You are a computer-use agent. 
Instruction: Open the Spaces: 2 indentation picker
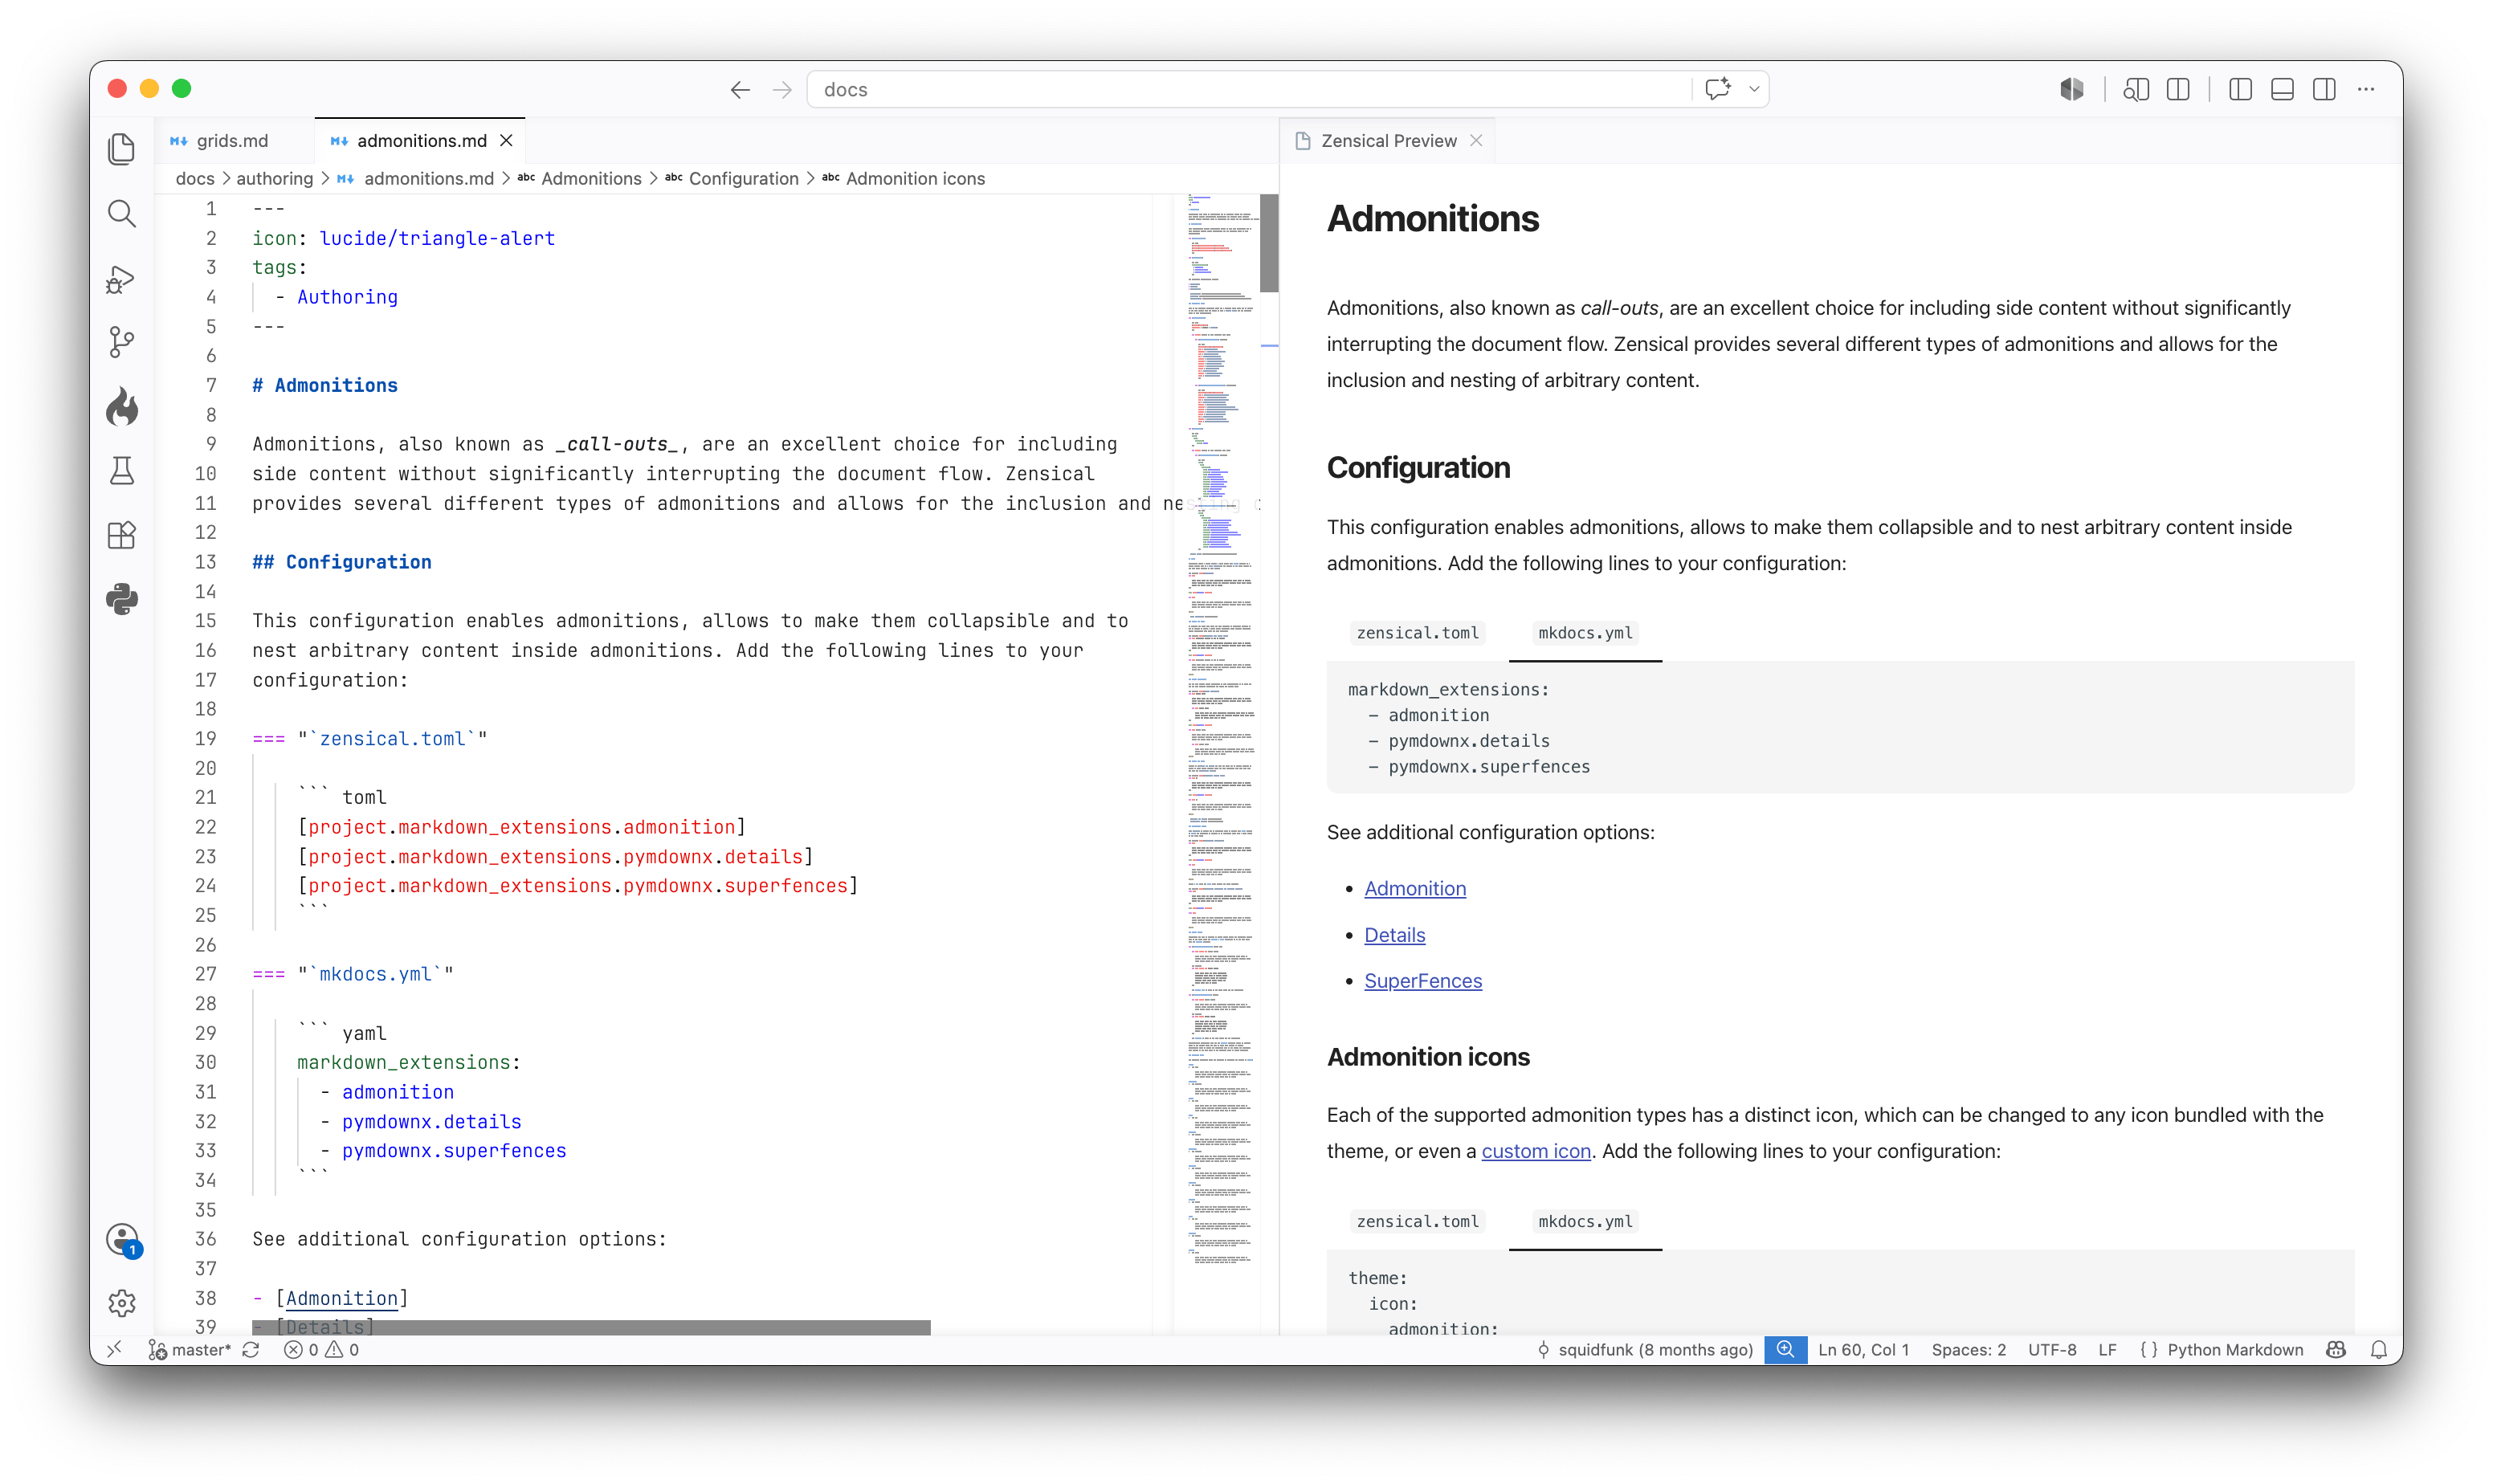tap(1968, 1350)
